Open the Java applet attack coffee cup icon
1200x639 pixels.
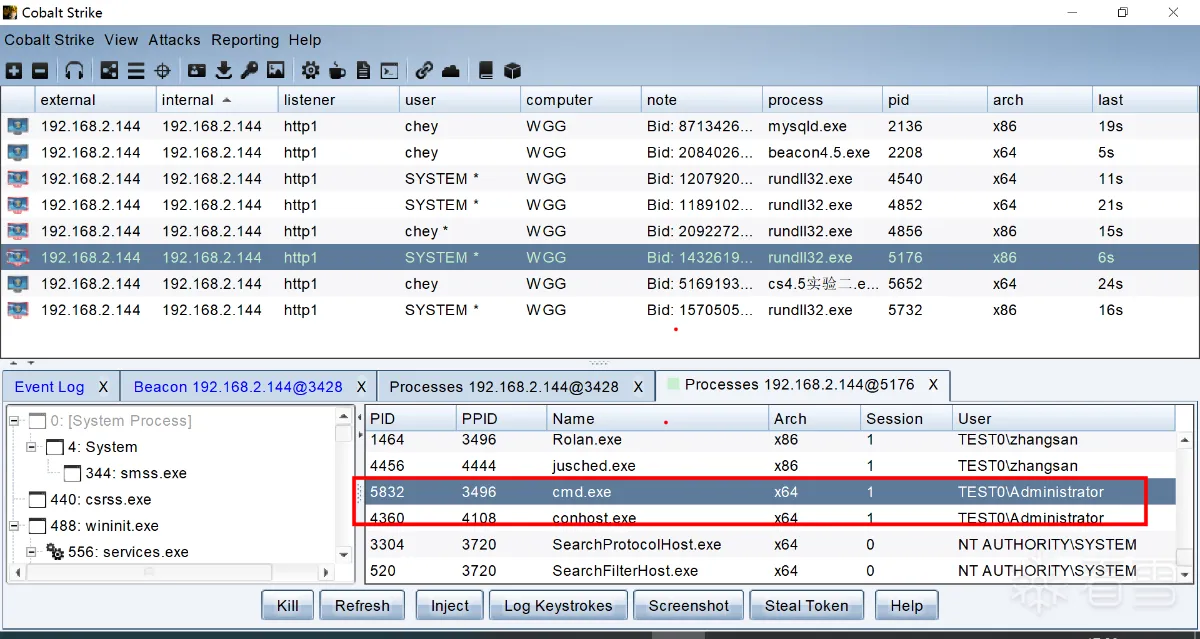click(338, 71)
